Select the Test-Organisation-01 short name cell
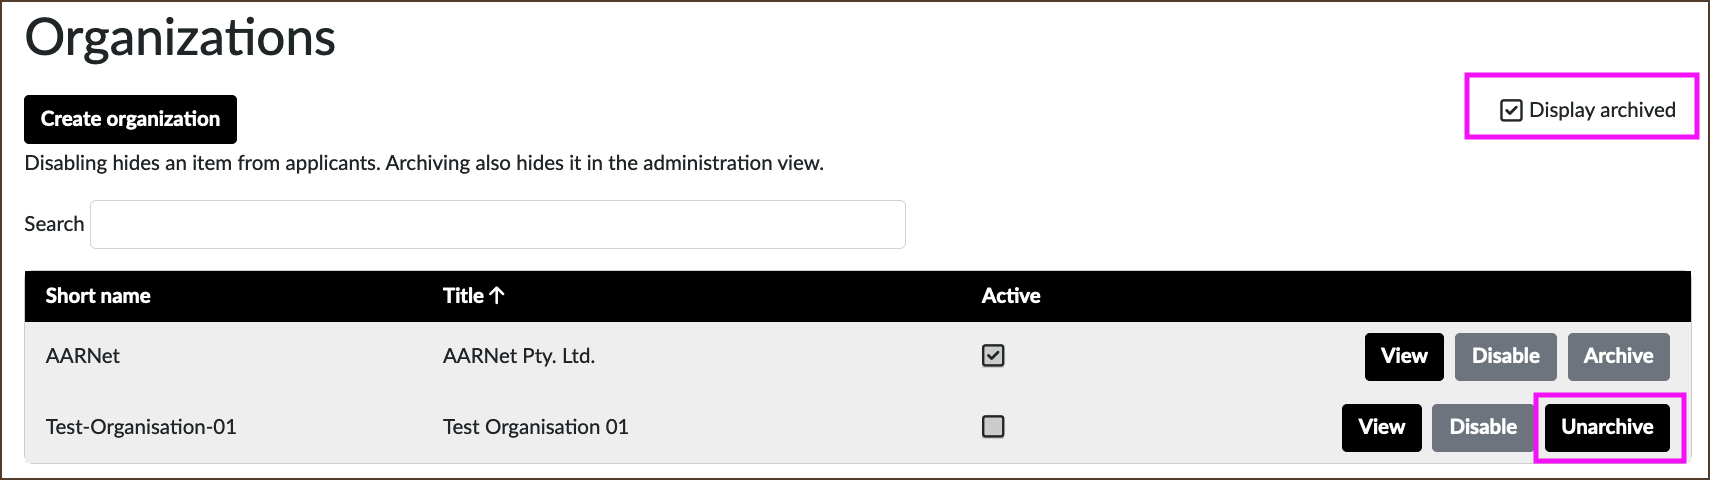The image size is (1710, 480). tap(141, 427)
